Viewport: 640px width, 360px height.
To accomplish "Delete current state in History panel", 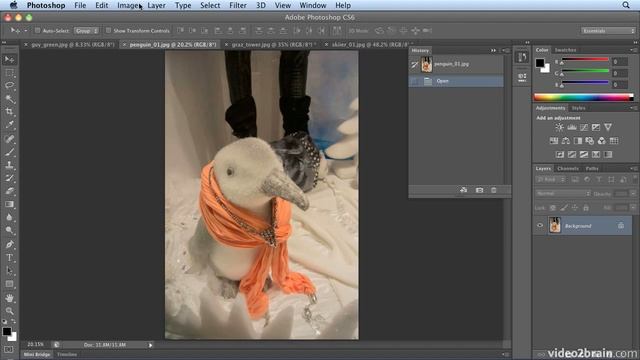I will 493,190.
